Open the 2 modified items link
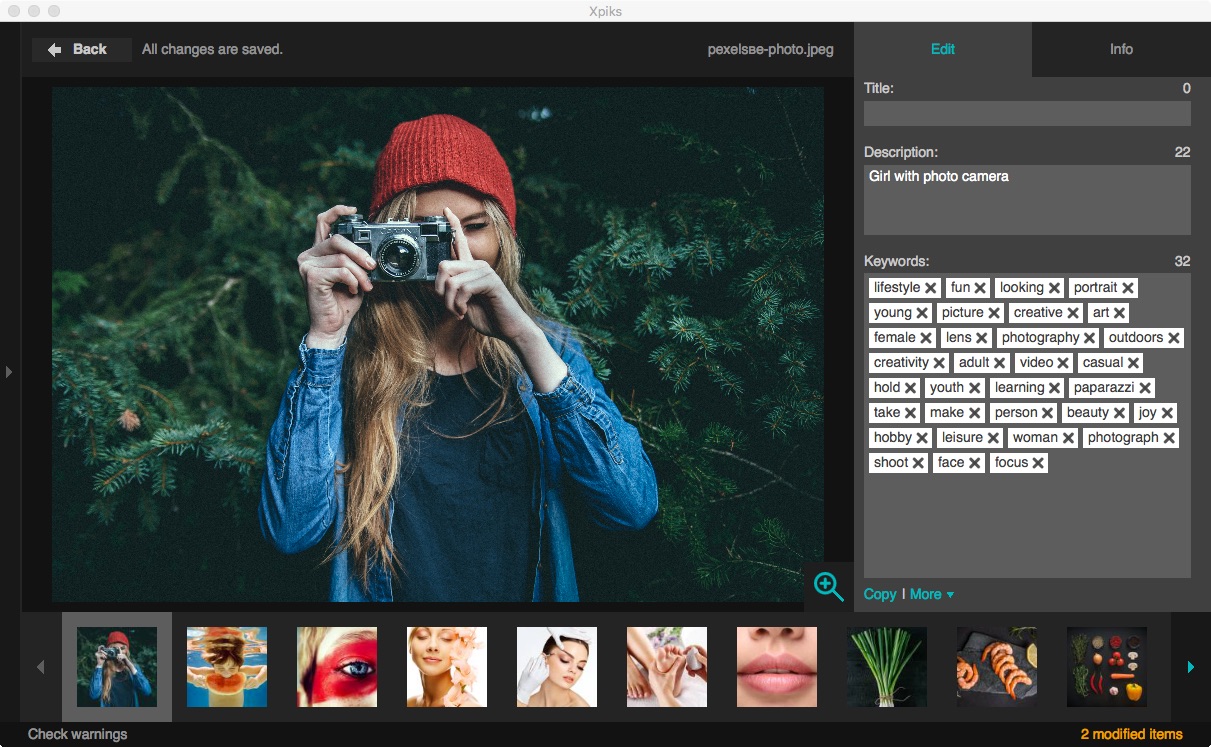The height and width of the screenshot is (747, 1211). pyautogui.click(x=1134, y=733)
